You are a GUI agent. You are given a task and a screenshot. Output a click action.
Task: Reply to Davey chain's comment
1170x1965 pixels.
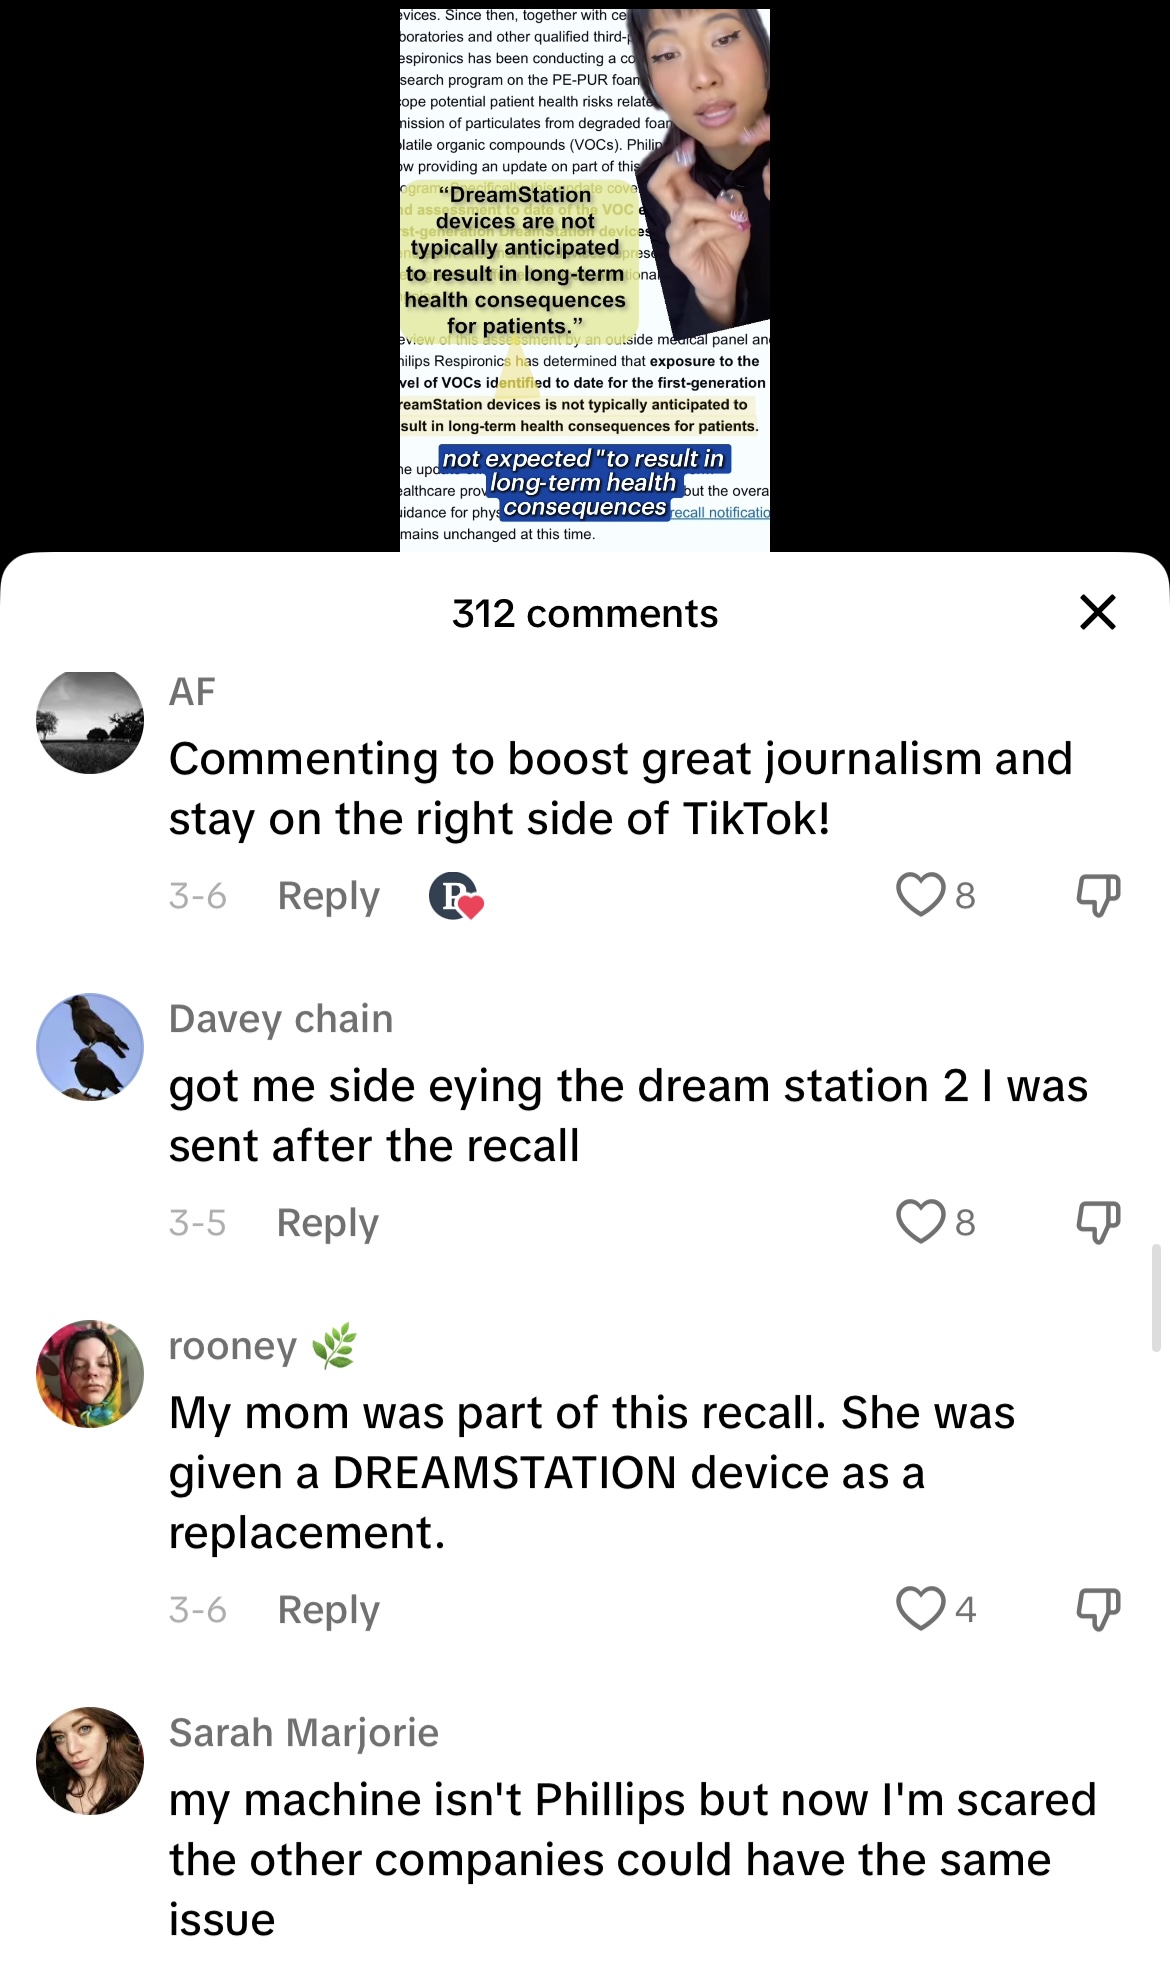tap(328, 1223)
